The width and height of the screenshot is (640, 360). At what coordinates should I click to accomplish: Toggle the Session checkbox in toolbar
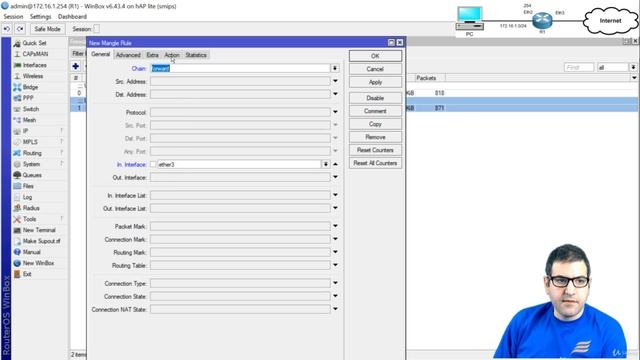(x=96, y=29)
